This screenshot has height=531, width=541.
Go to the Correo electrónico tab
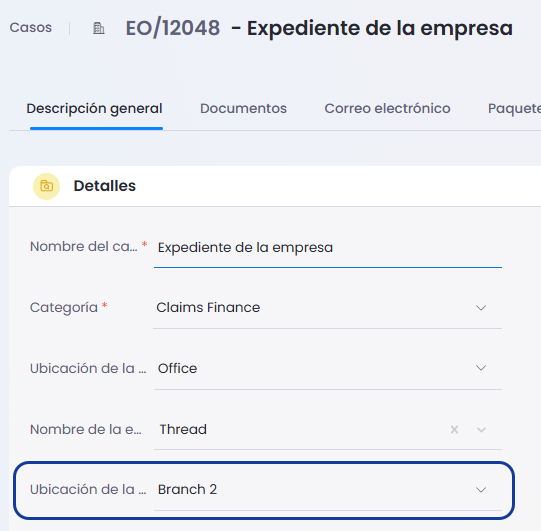(387, 109)
